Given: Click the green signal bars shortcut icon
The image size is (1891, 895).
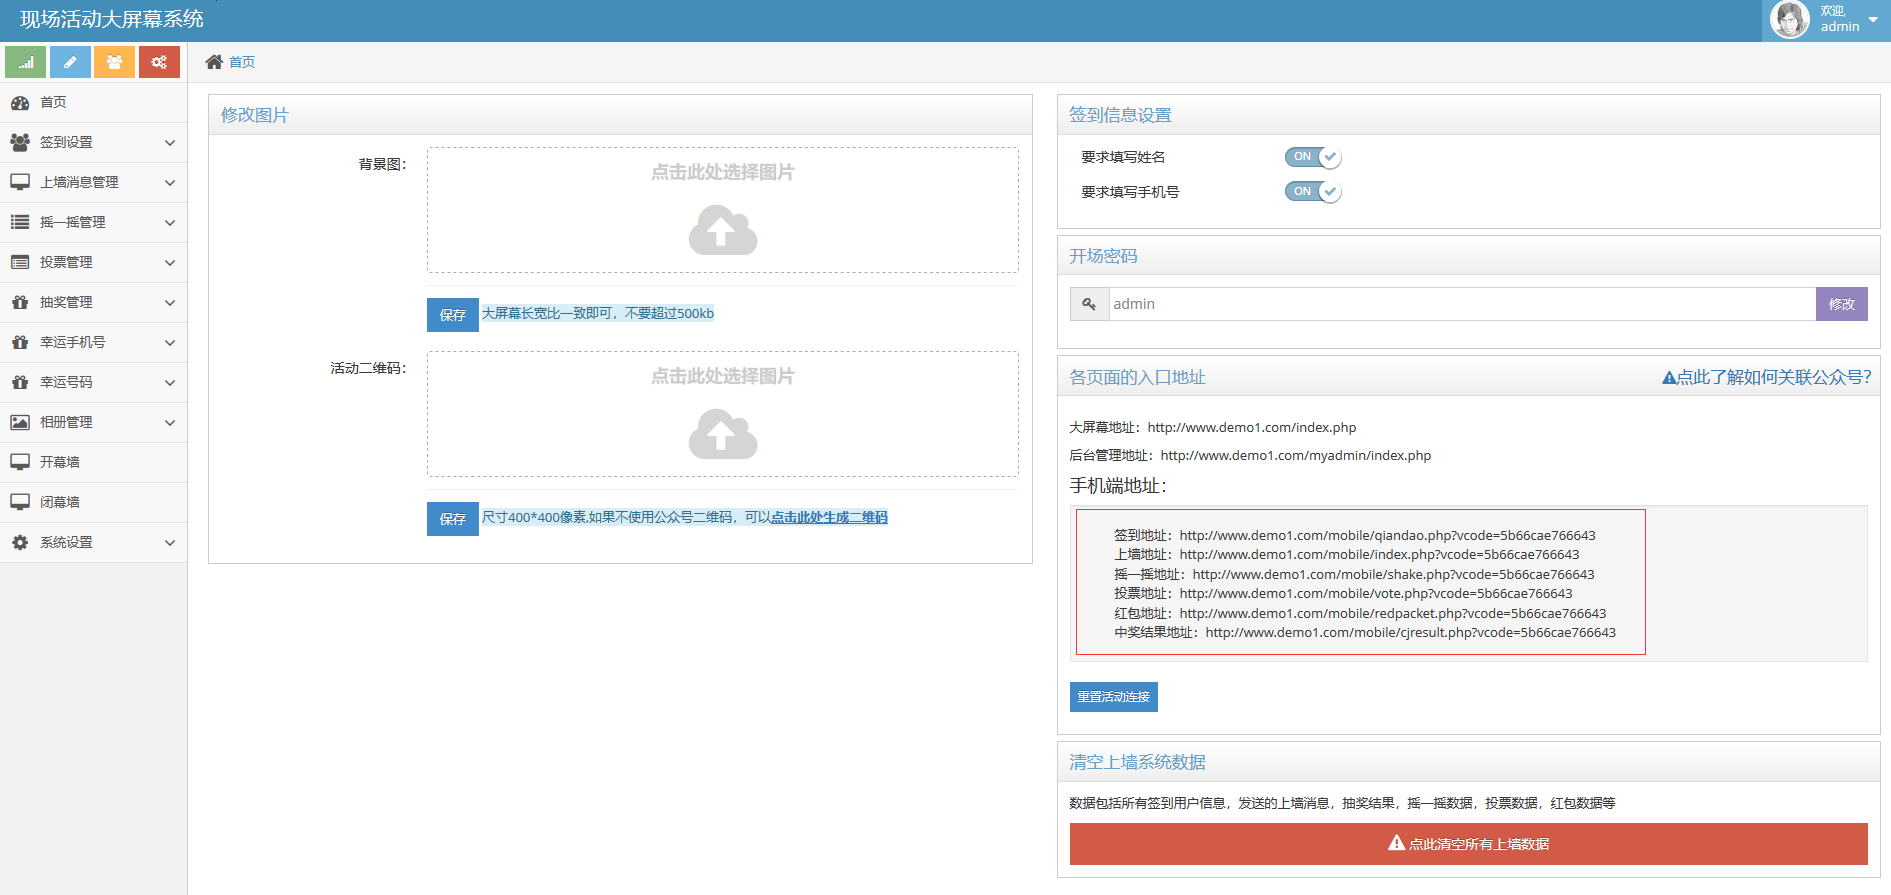Looking at the screenshot, I should [x=25, y=62].
